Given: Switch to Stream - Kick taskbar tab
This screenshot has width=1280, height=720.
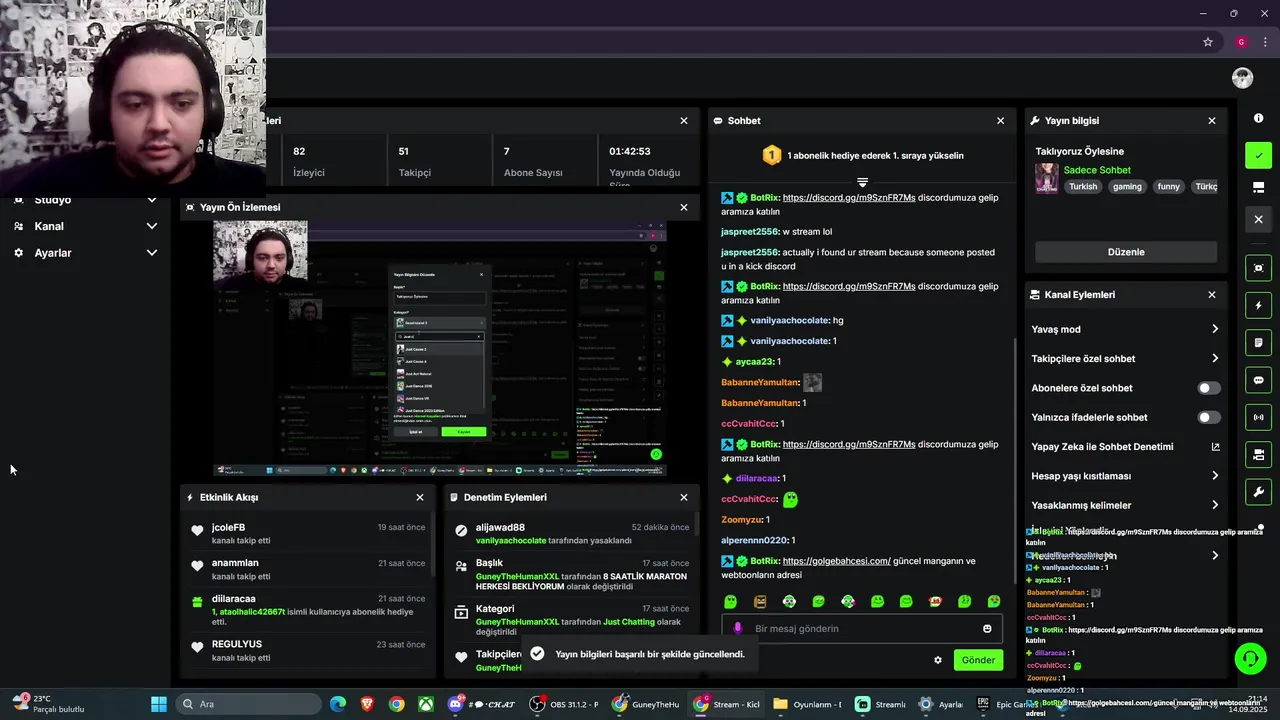Looking at the screenshot, I should coord(728,704).
